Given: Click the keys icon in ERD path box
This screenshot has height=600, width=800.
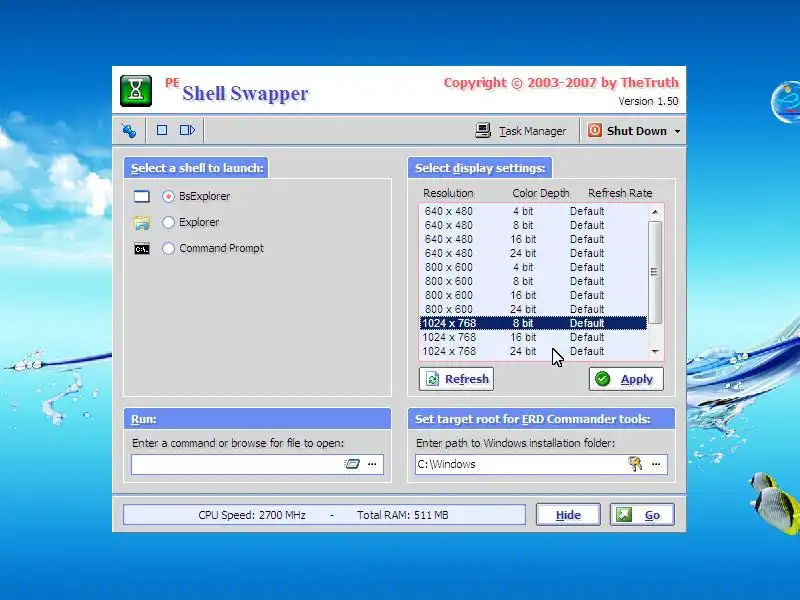Looking at the screenshot, I should pyautogui.click(x=635, y=464).
